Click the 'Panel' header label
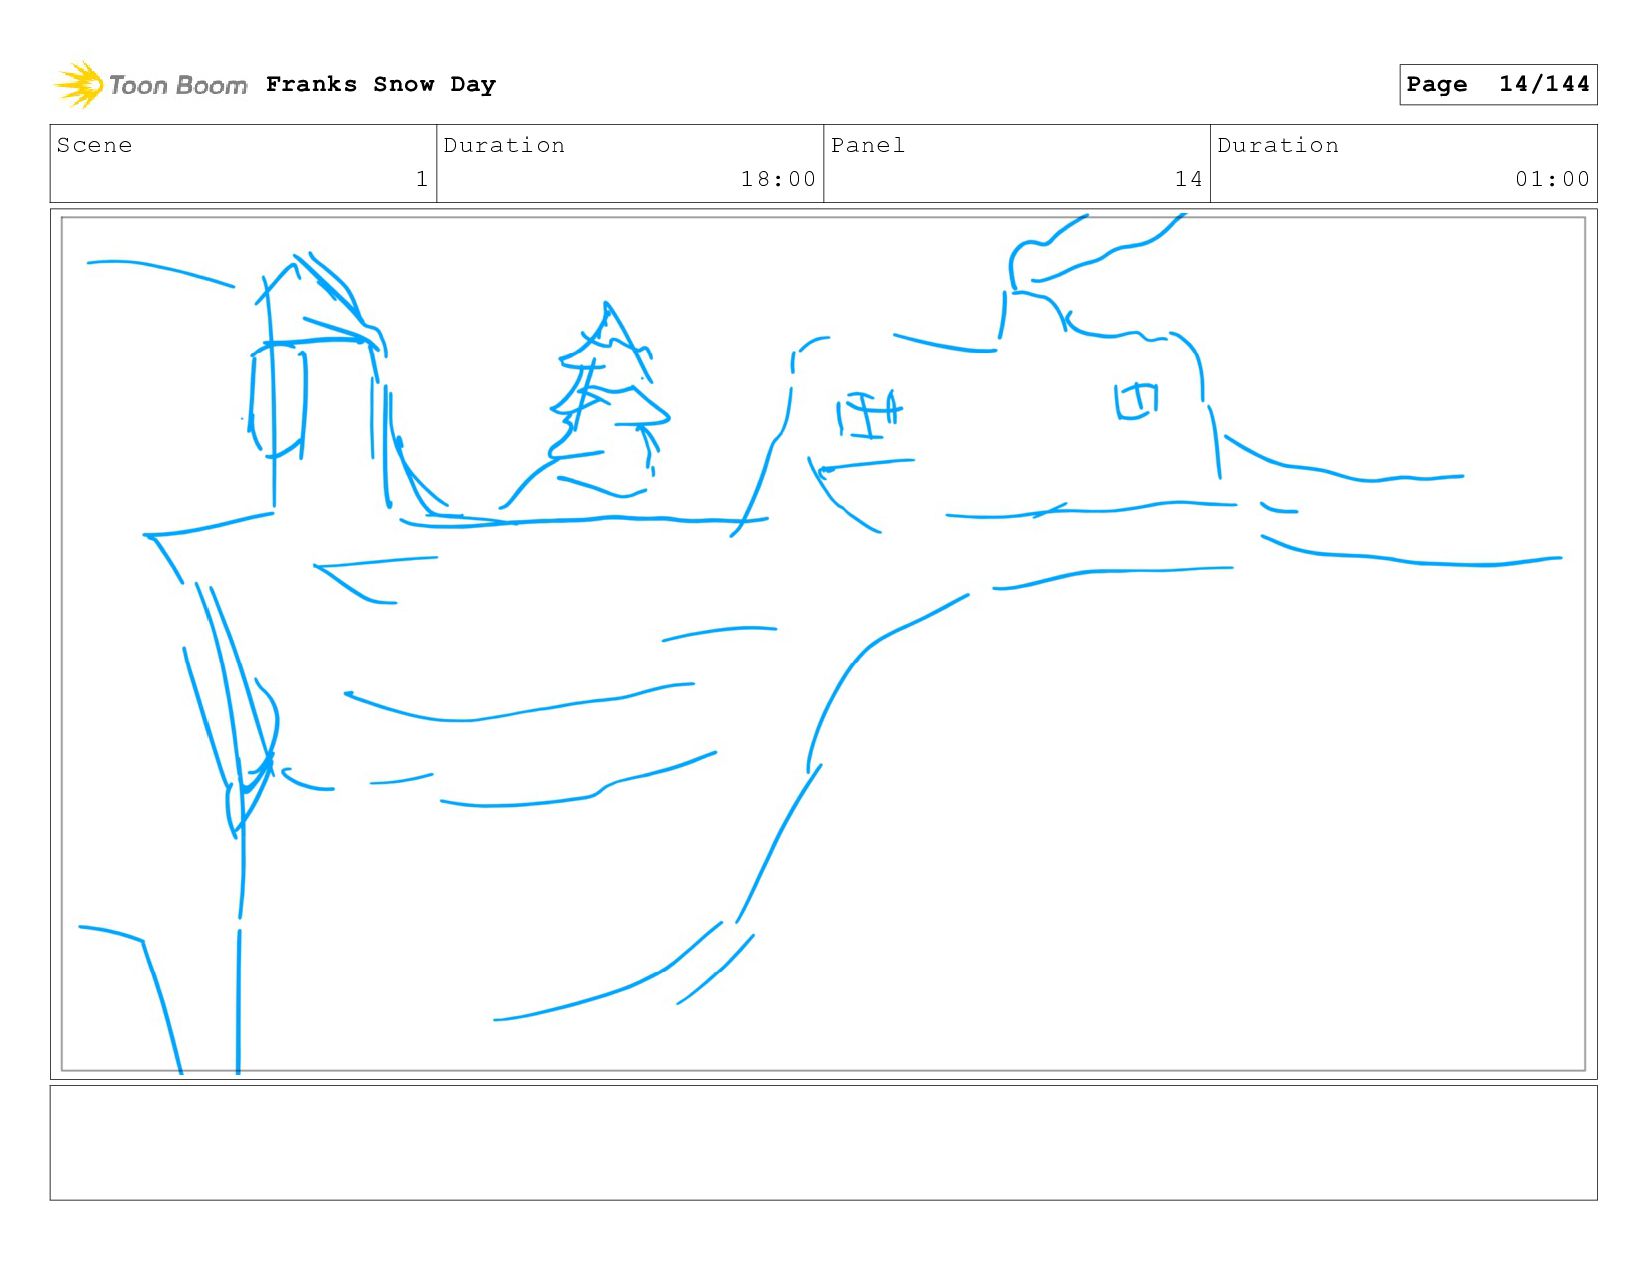 coord(868,145)
